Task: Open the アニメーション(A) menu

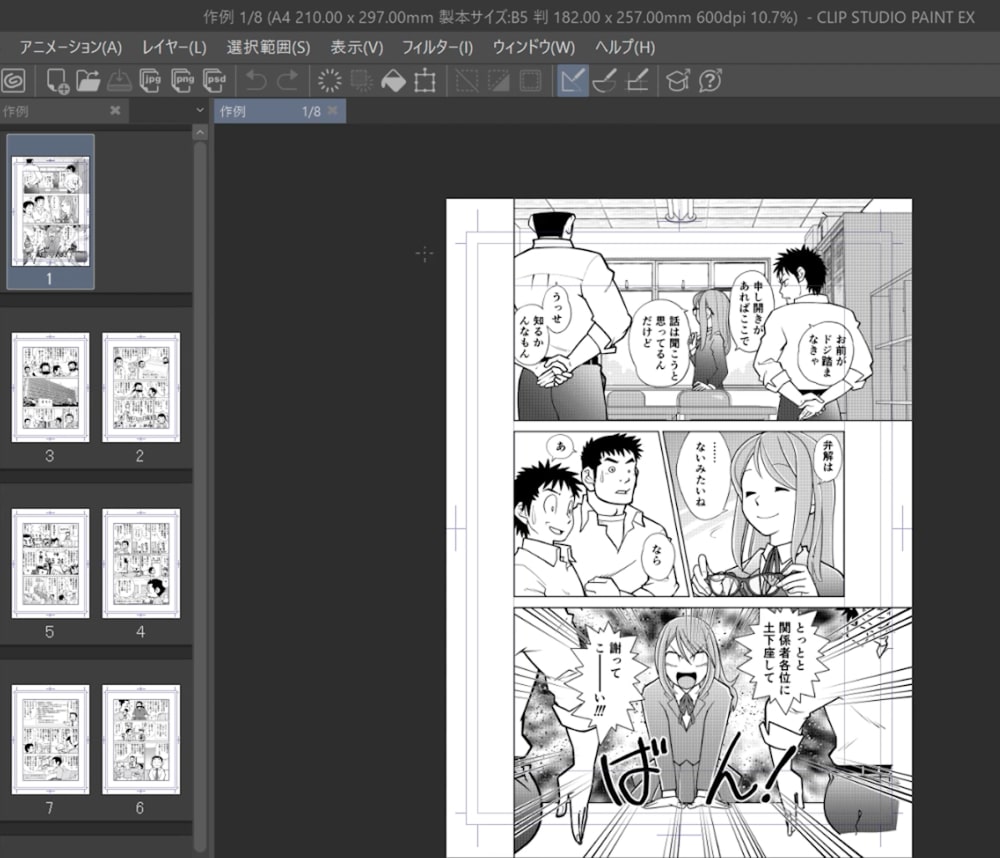Action: coord(71,47)
